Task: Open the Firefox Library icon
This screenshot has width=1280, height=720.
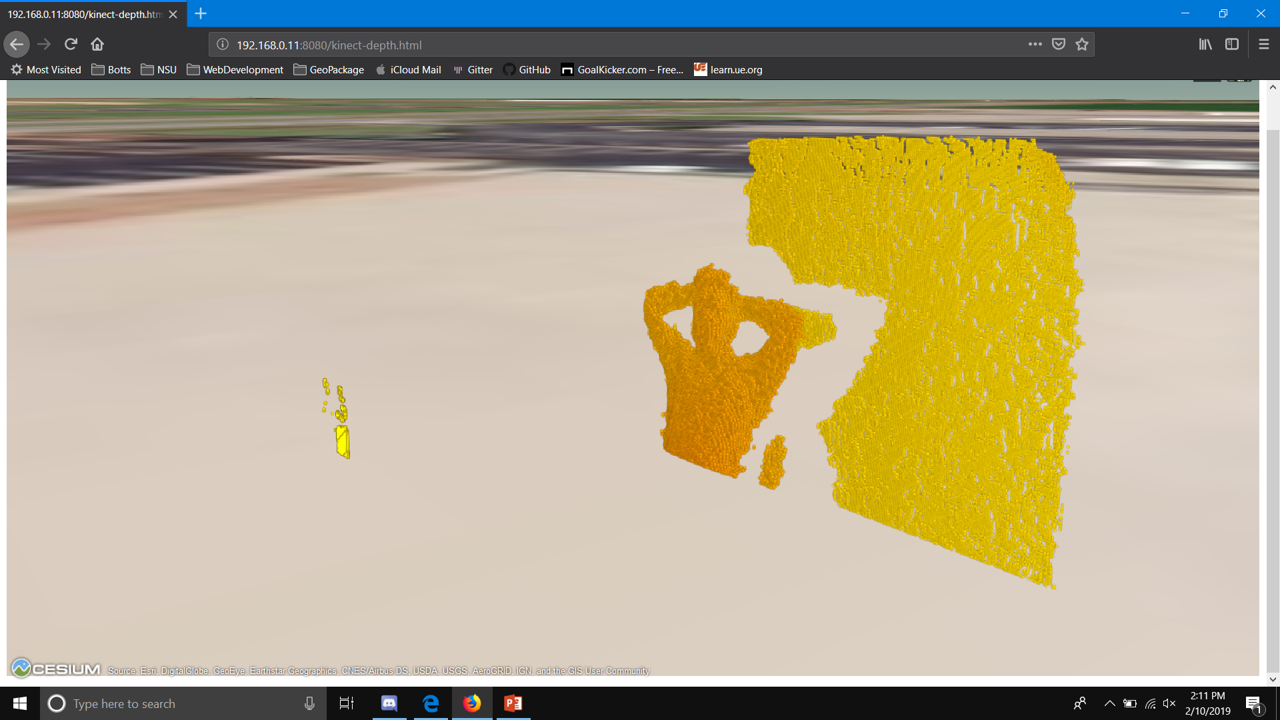Action: (1205, 44)
